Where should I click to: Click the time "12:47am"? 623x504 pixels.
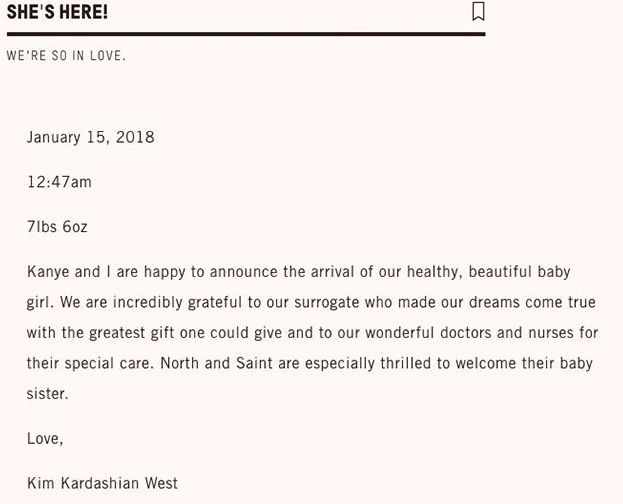point(59,182)
